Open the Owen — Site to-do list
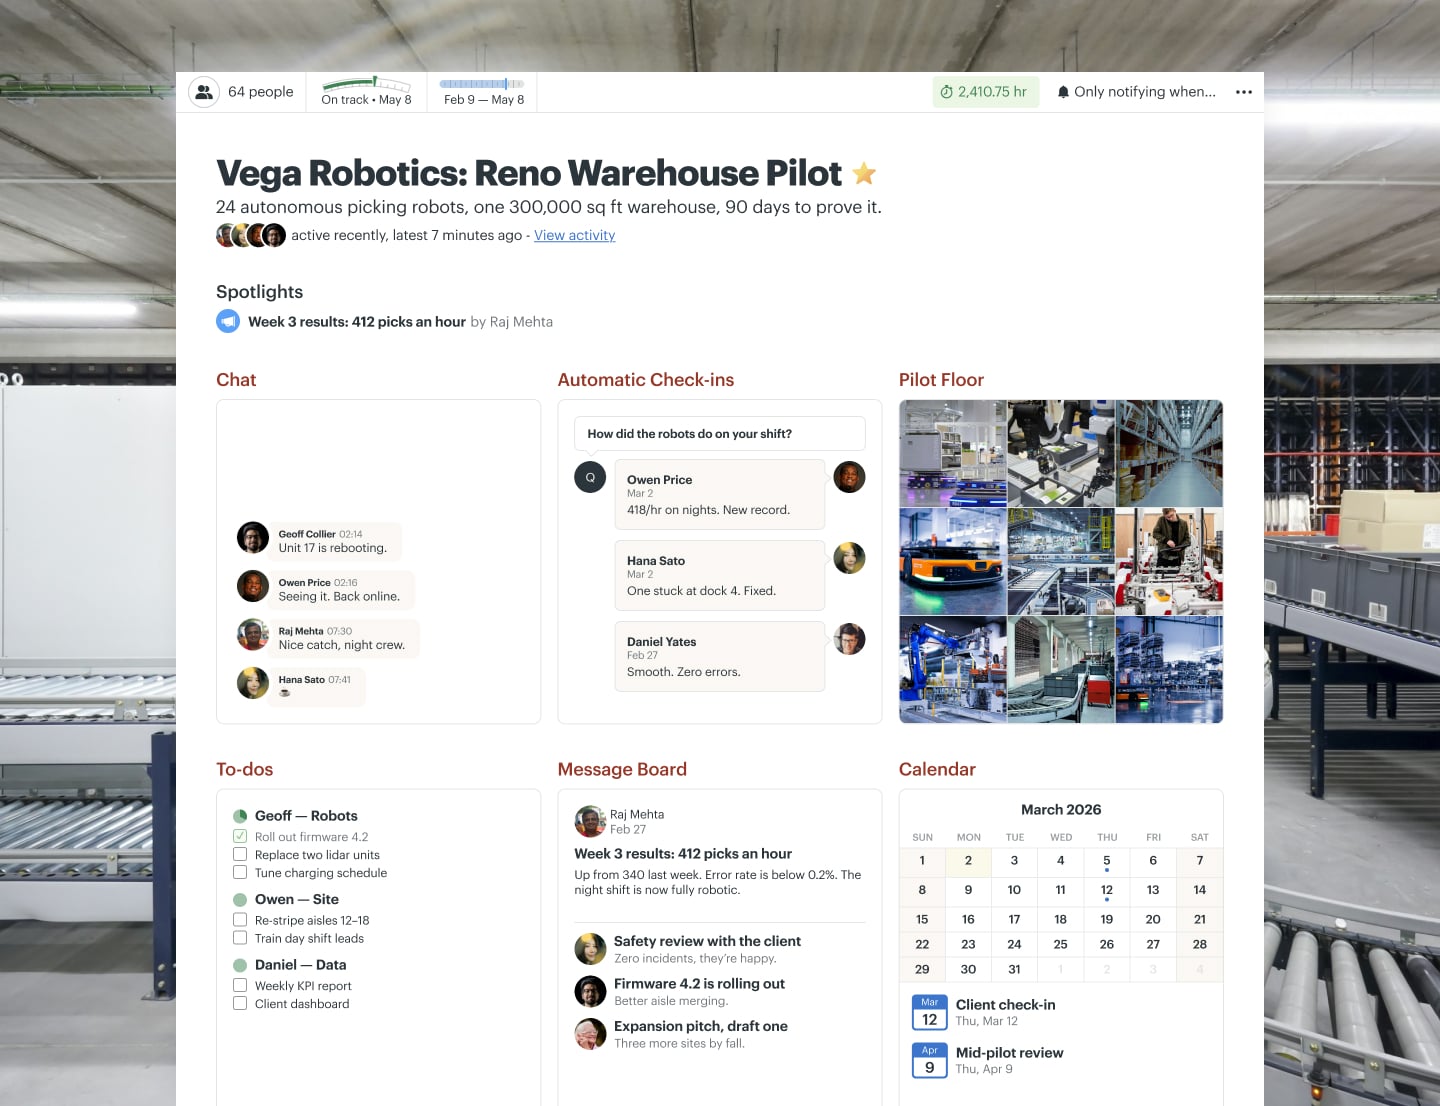Image resolution: width=1440 pixels, height=1106 pixels. 297,899
